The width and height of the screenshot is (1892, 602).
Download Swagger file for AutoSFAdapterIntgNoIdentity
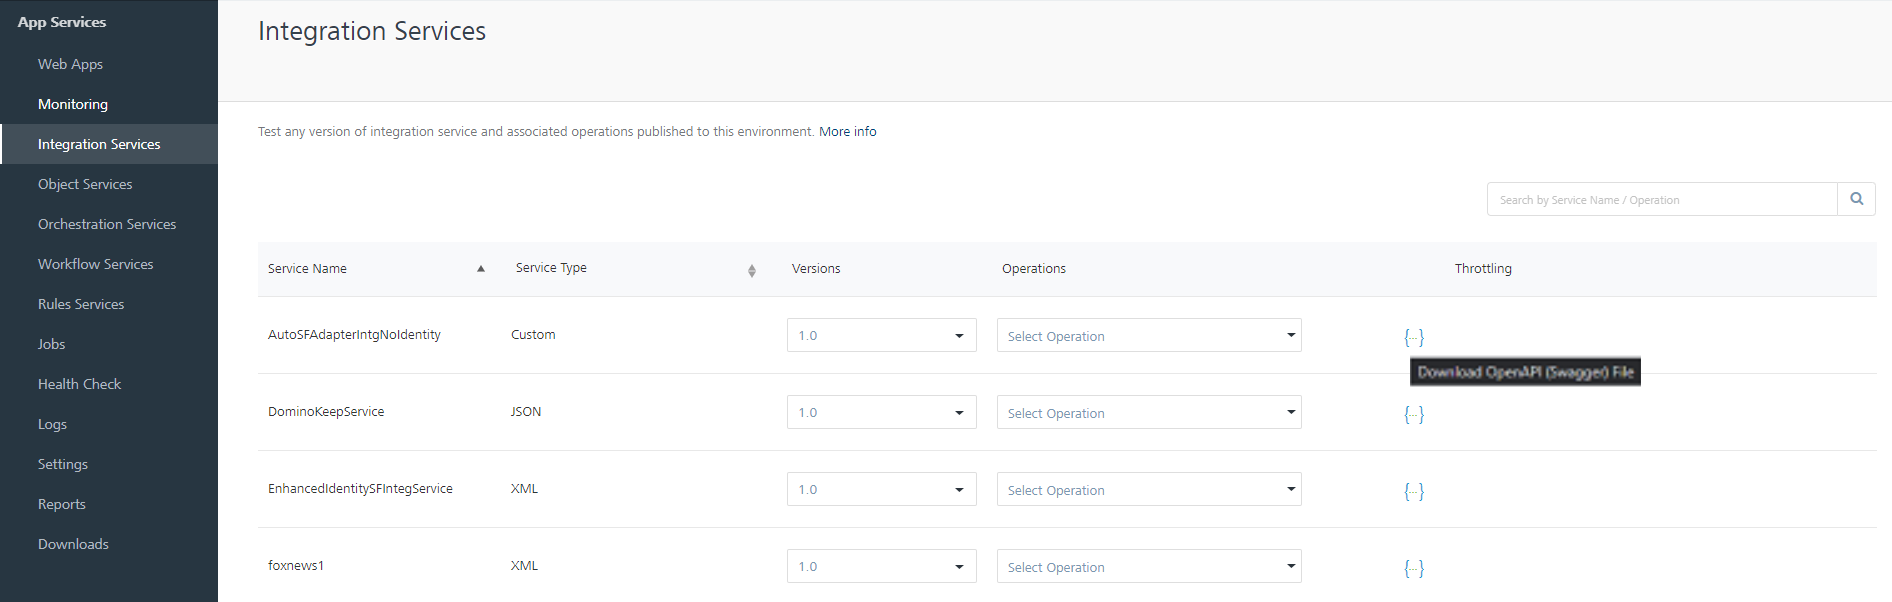(x=1413, y=337)
